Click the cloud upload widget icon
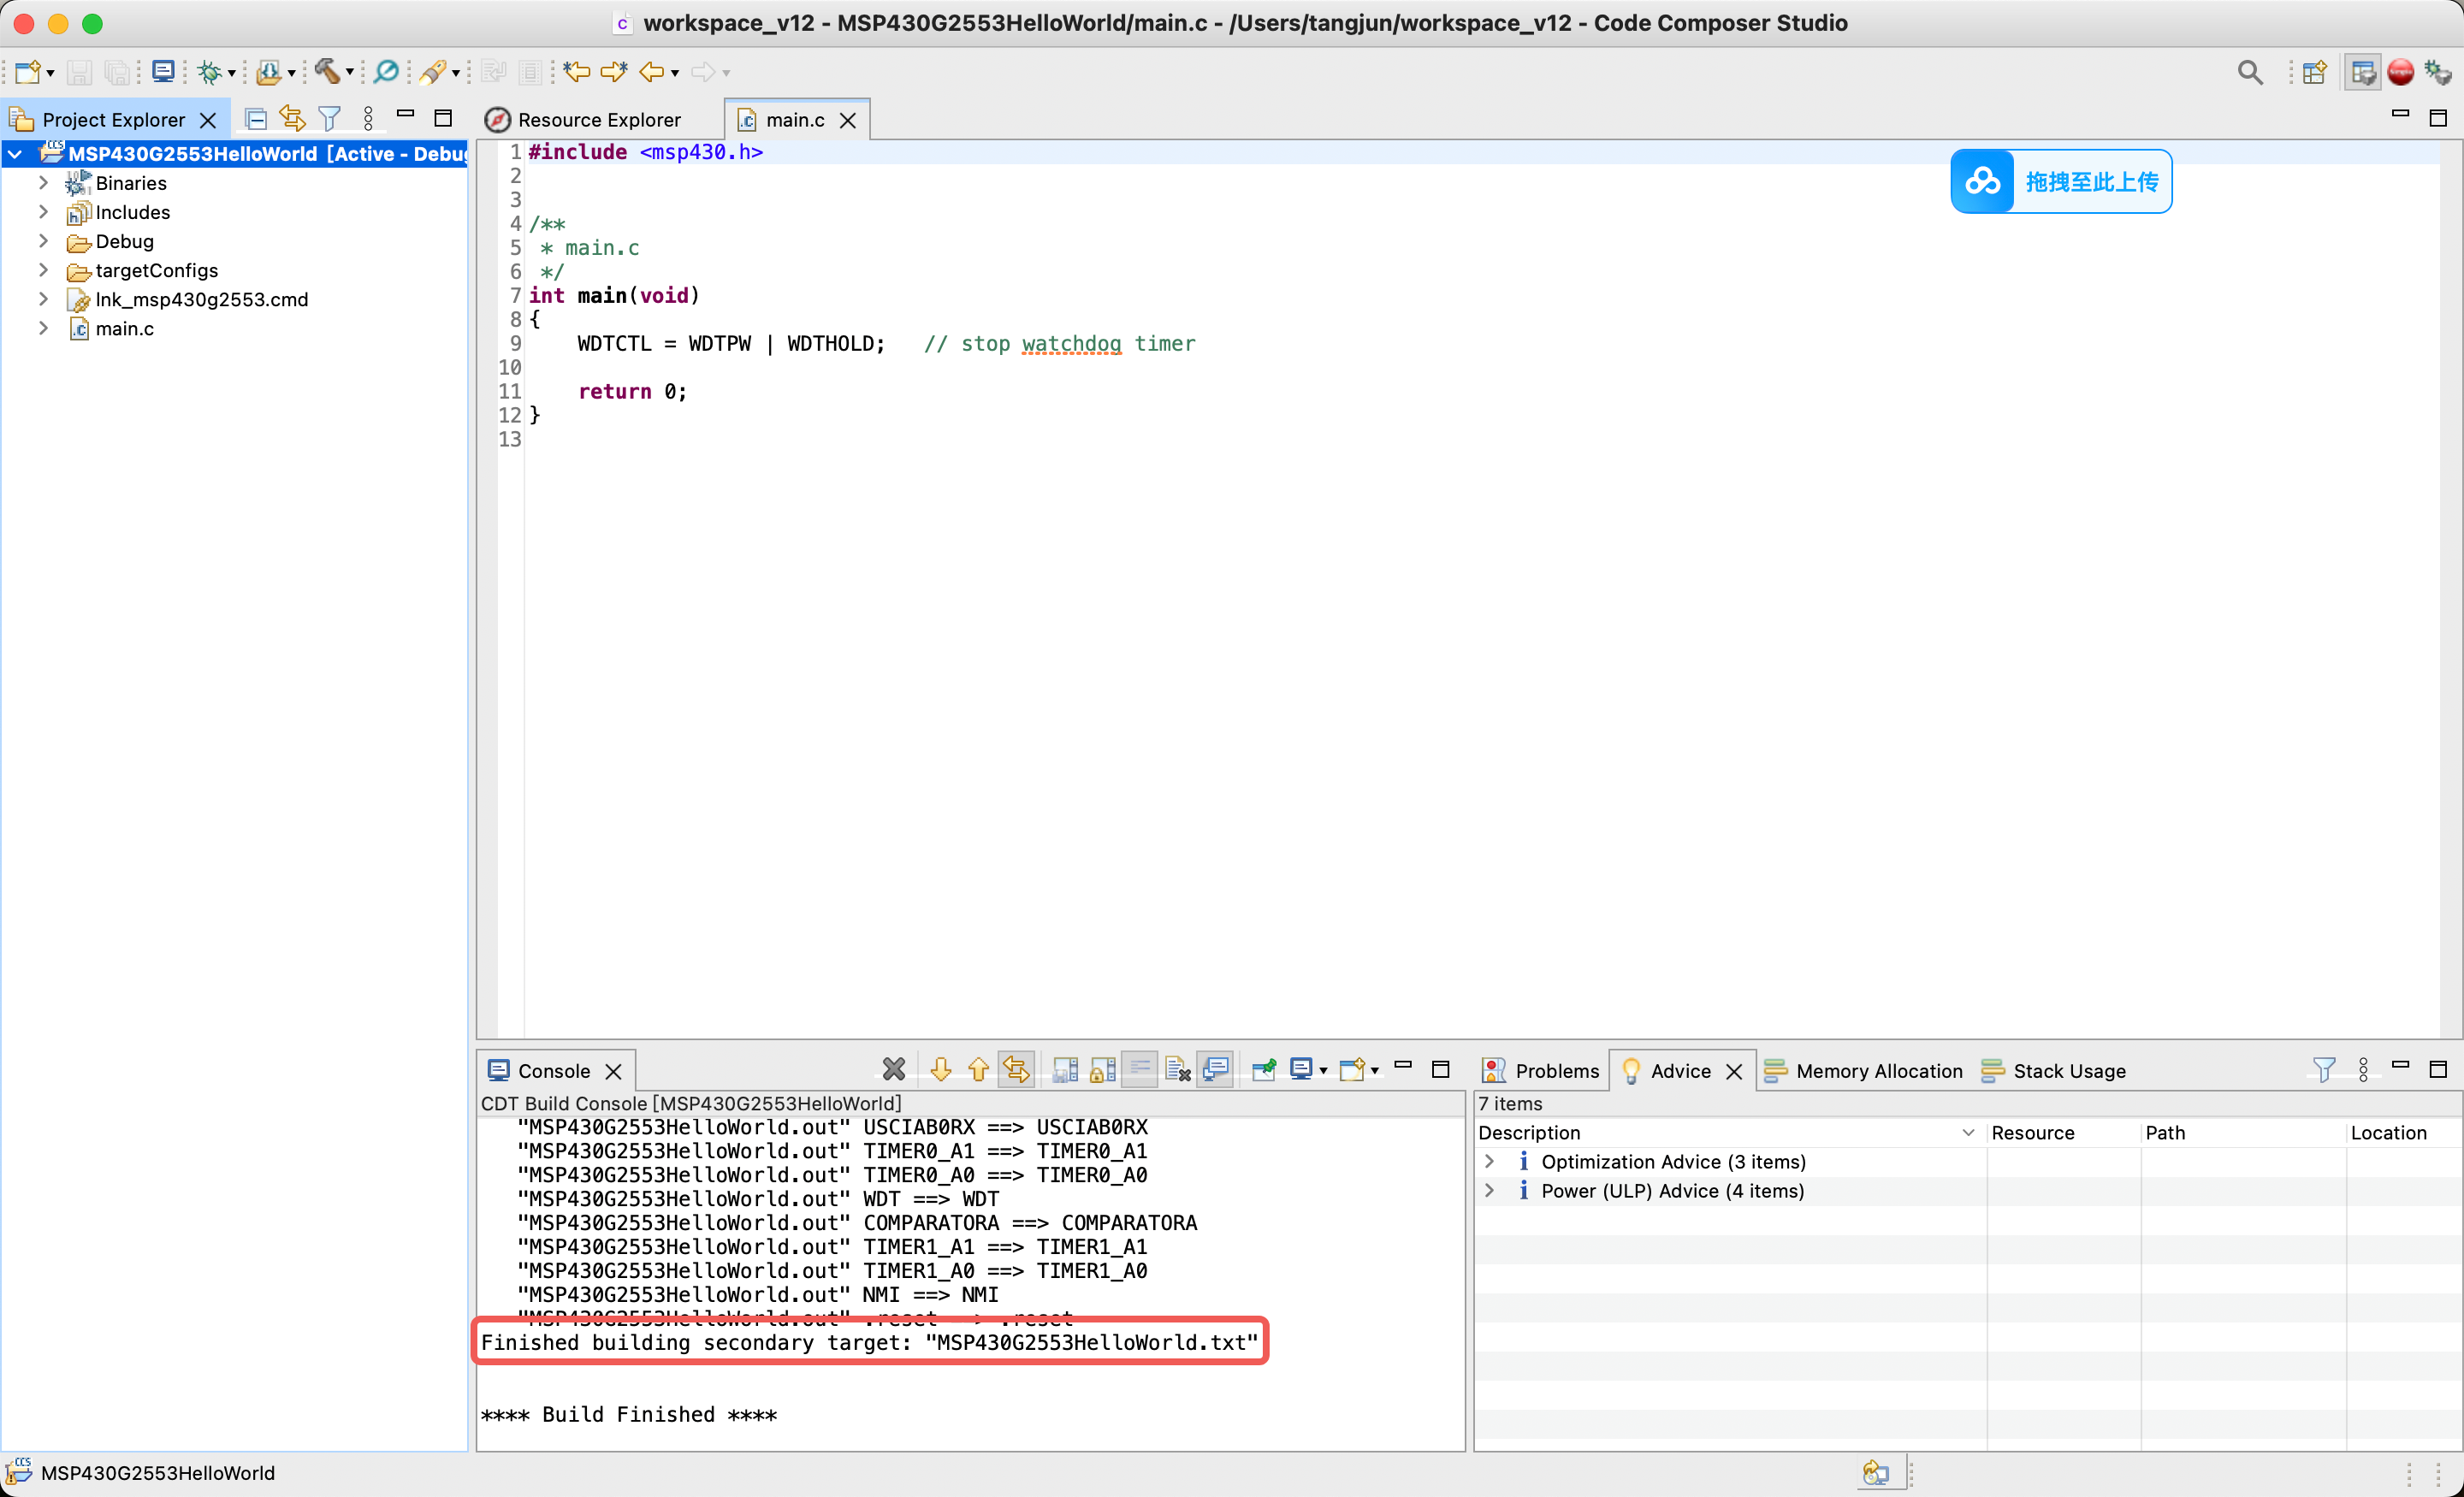The height and width of the screenshot is (1497, 2464). pyautogui.click(x=1983, y=181)
